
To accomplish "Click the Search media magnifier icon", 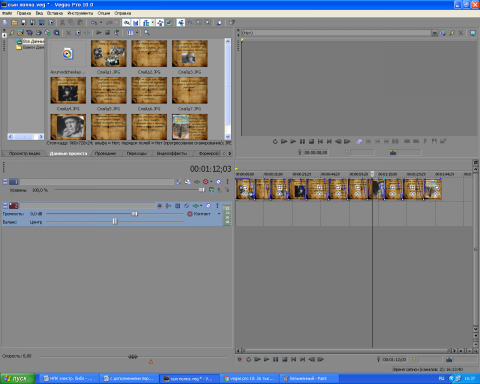I will tap(147, 32).
